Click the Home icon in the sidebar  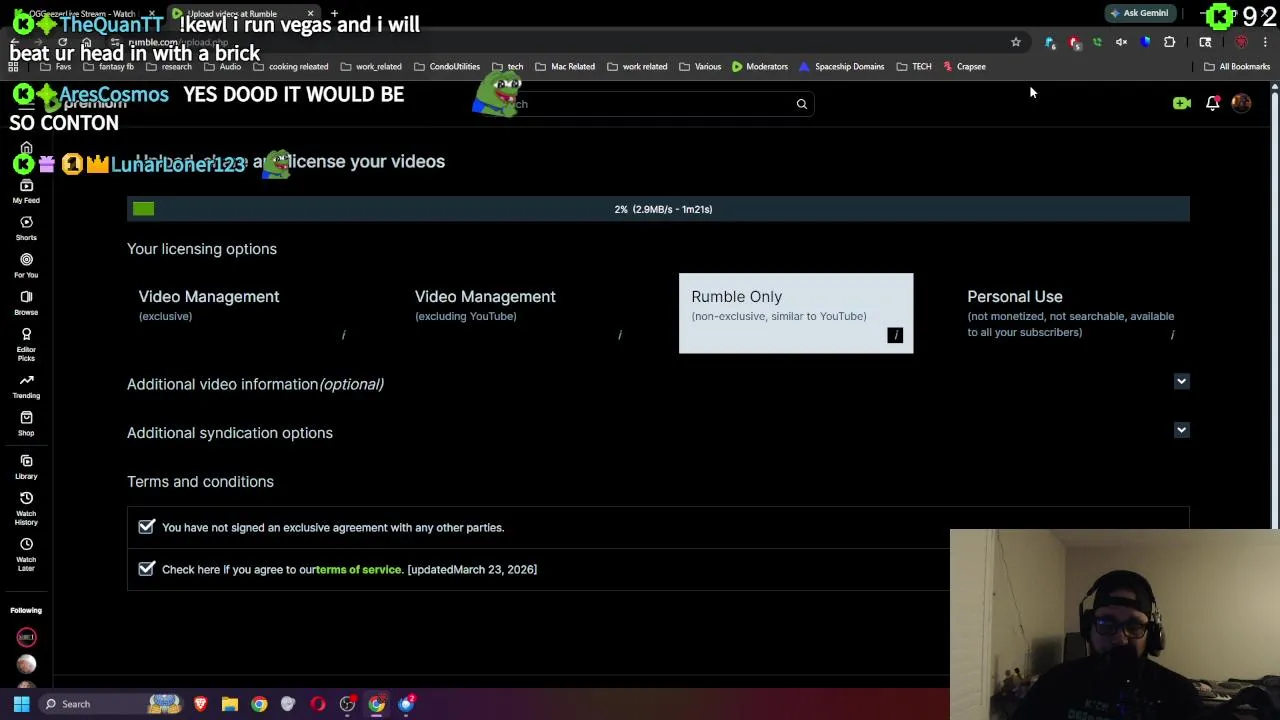click(26, 148)
